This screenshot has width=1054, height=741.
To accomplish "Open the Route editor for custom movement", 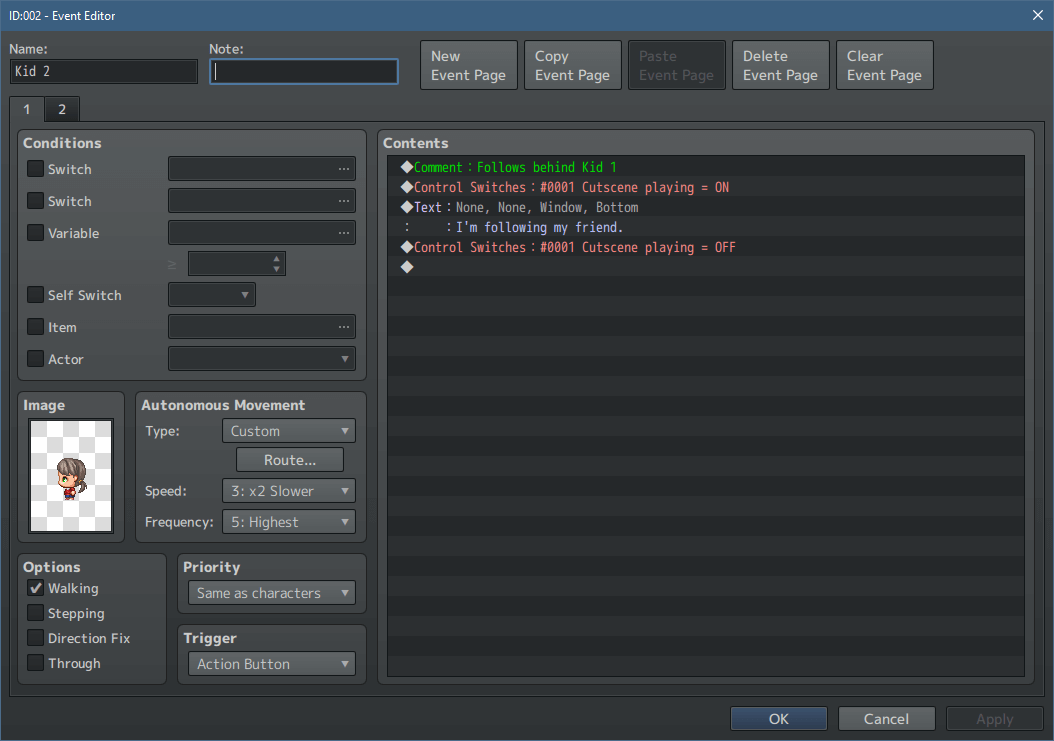I will [289, 459].
